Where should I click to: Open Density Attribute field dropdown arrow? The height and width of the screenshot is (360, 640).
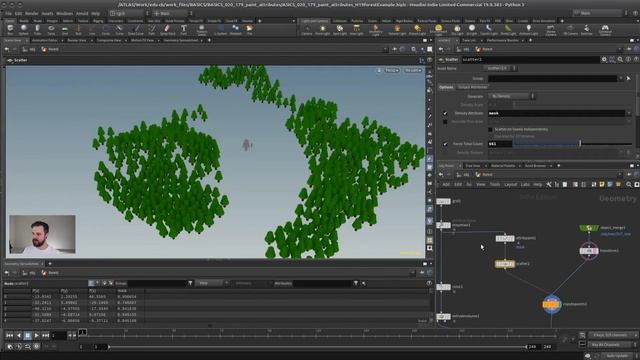[629, 113]
